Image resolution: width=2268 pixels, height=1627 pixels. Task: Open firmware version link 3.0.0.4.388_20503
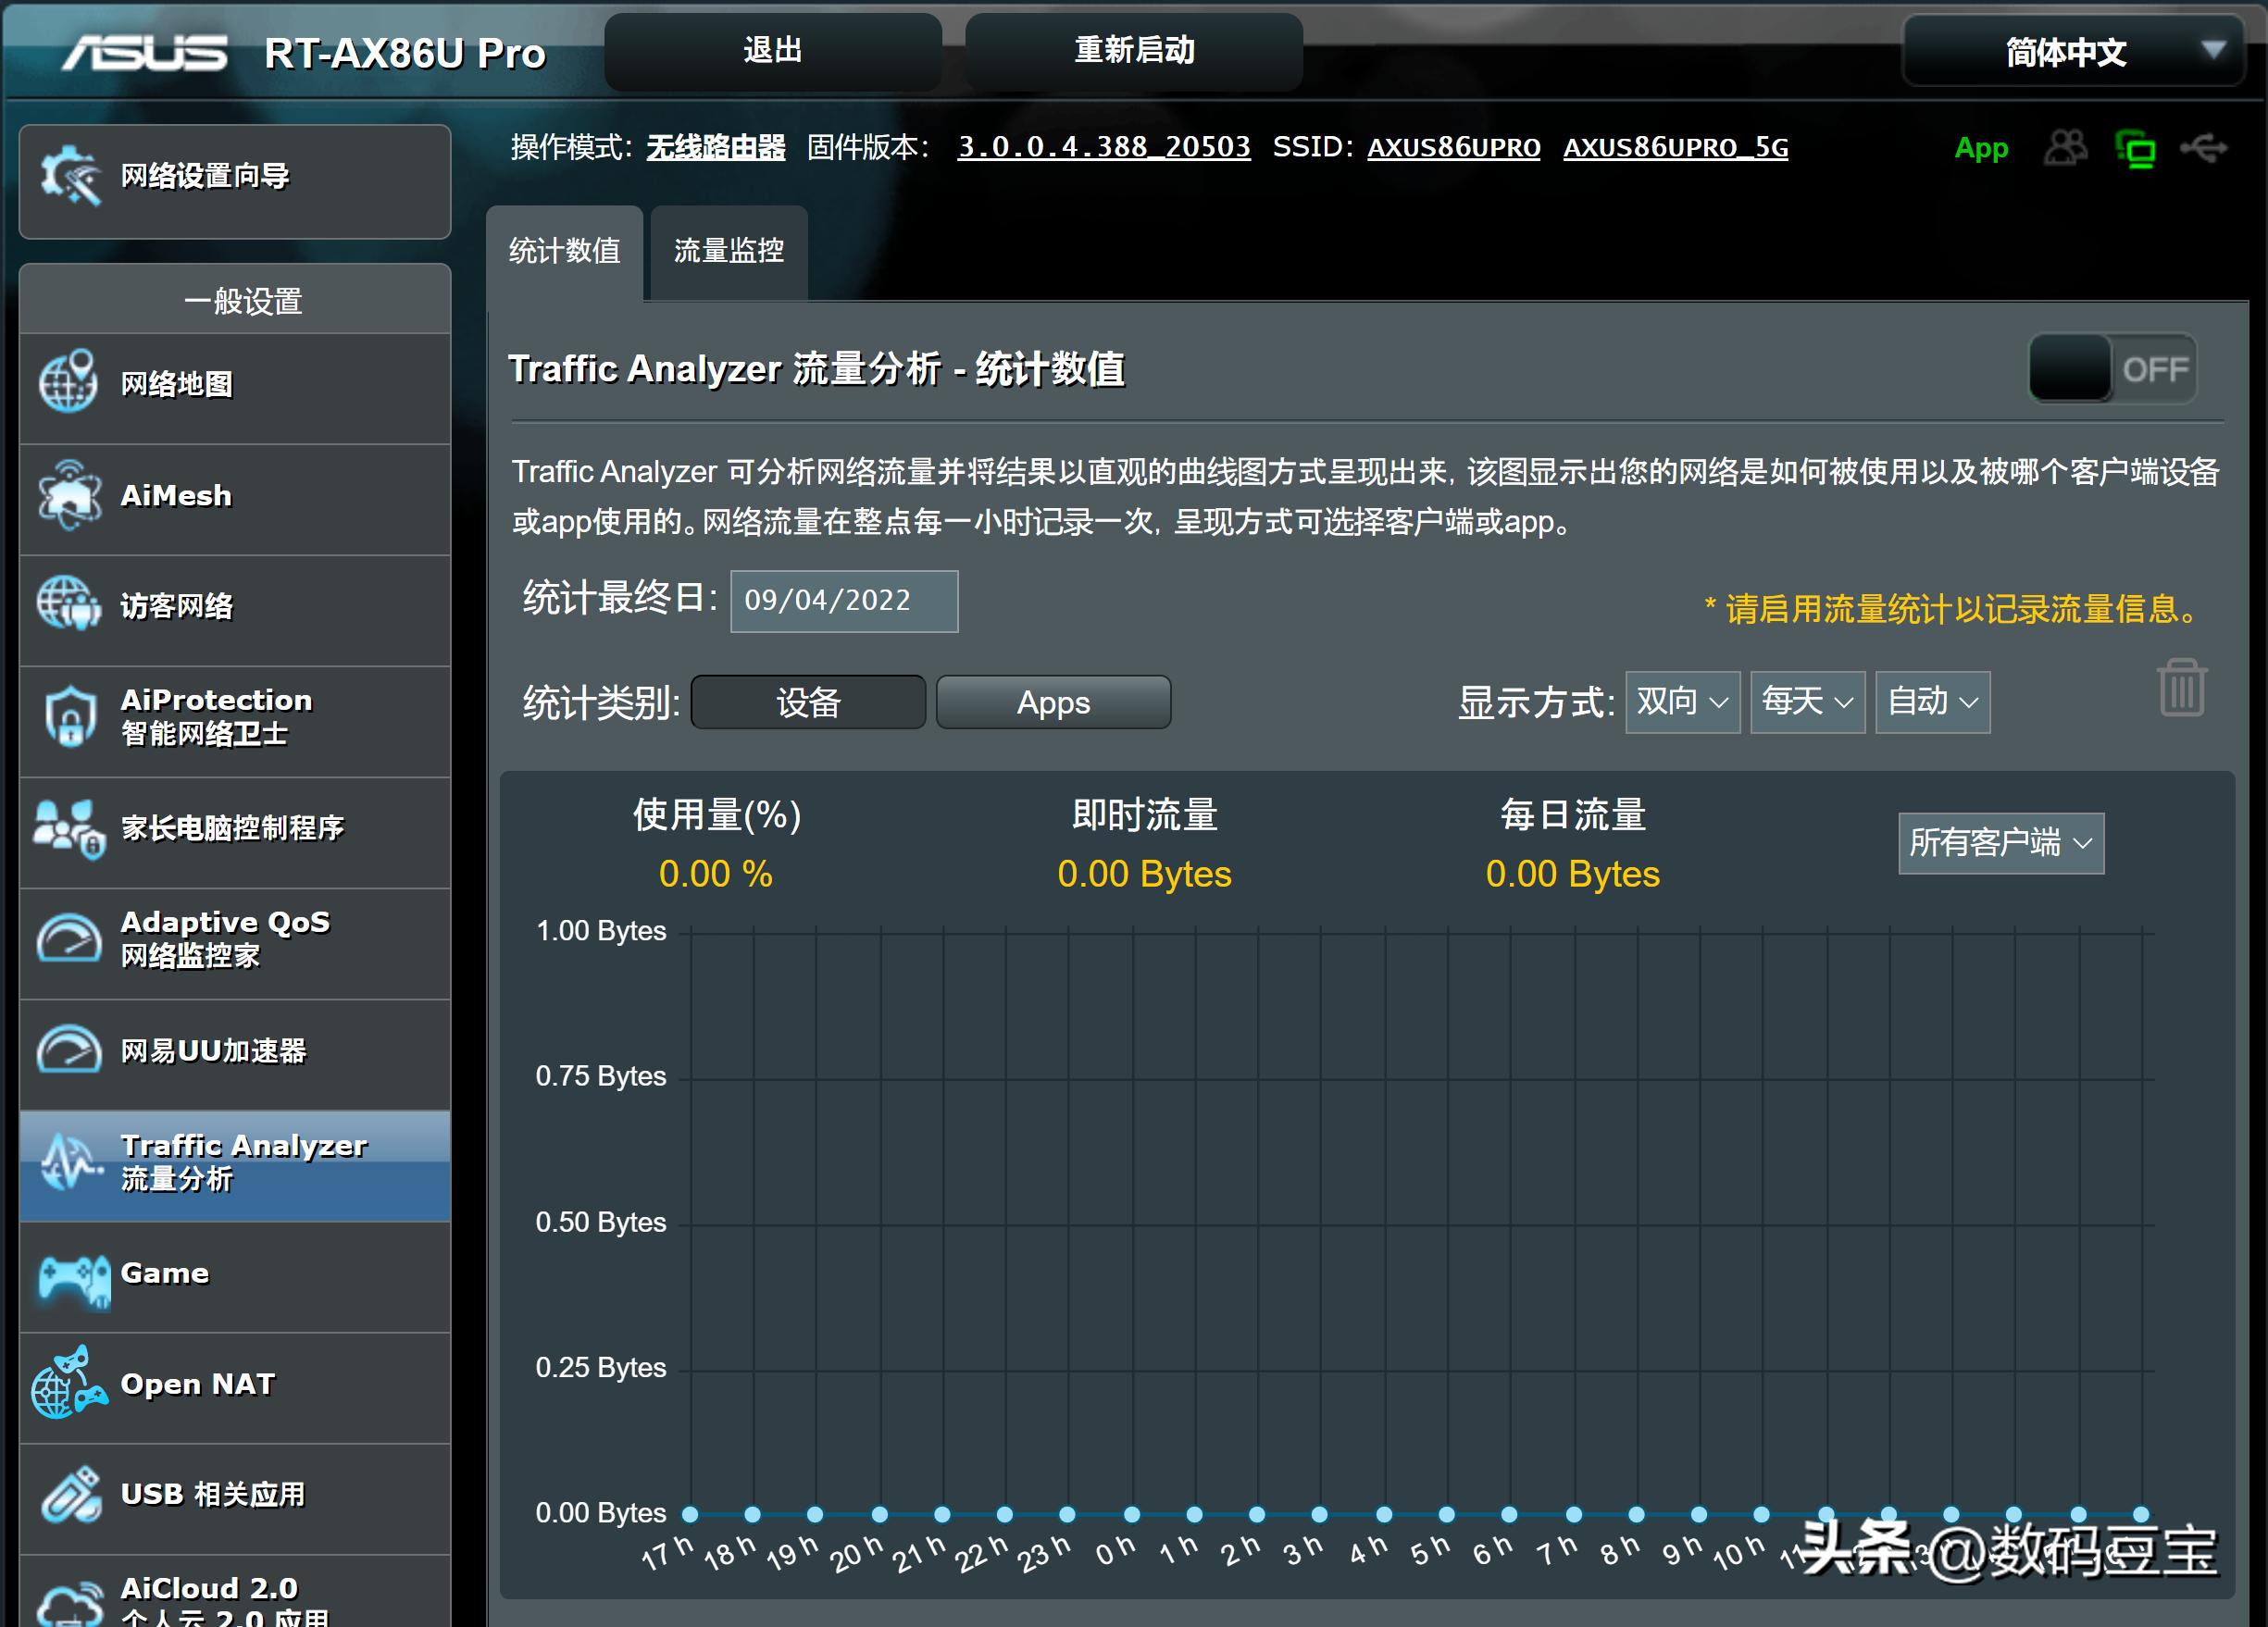[x=1104, y=147]
